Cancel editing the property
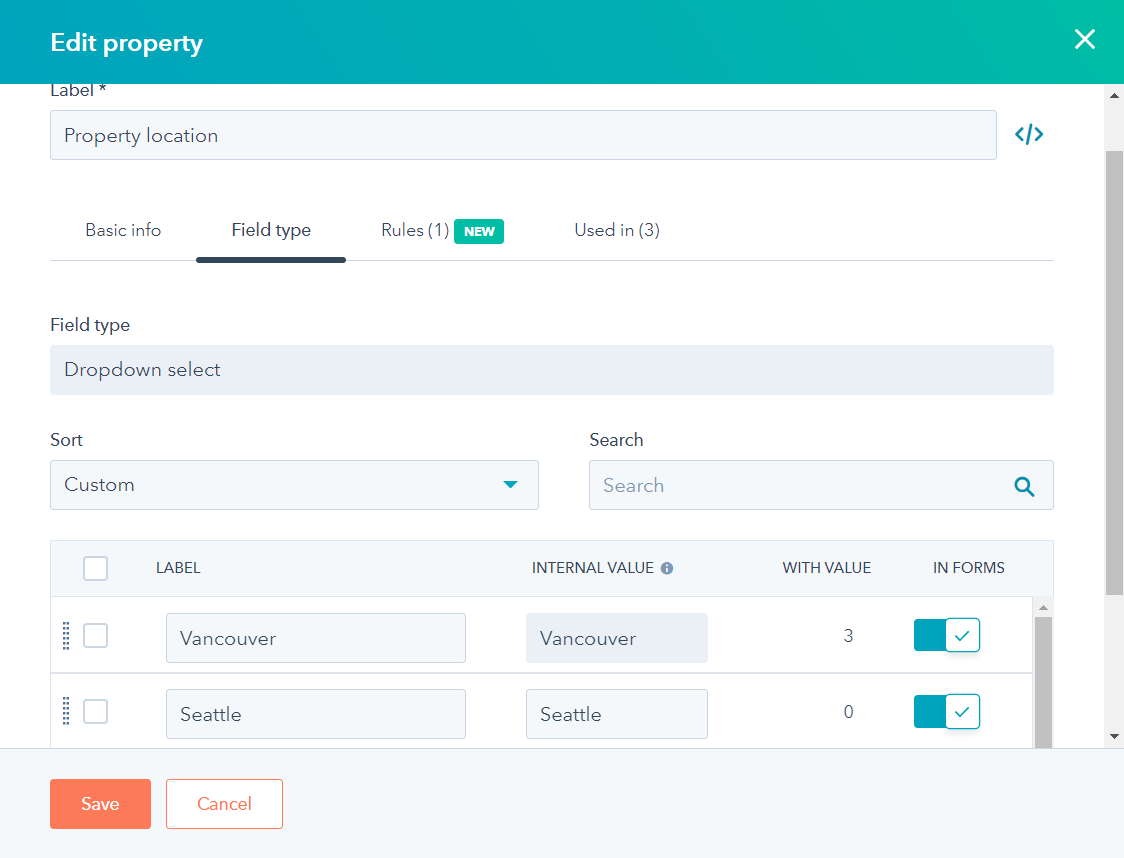 tap(224, 803)
